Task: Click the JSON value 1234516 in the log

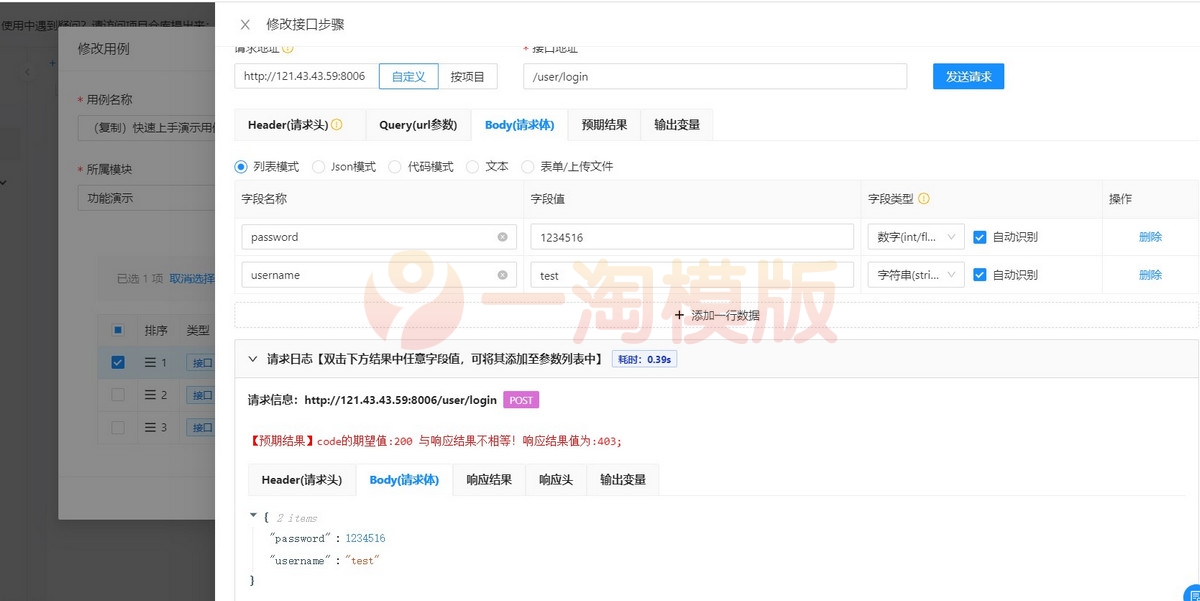Action: pos(366,538)
